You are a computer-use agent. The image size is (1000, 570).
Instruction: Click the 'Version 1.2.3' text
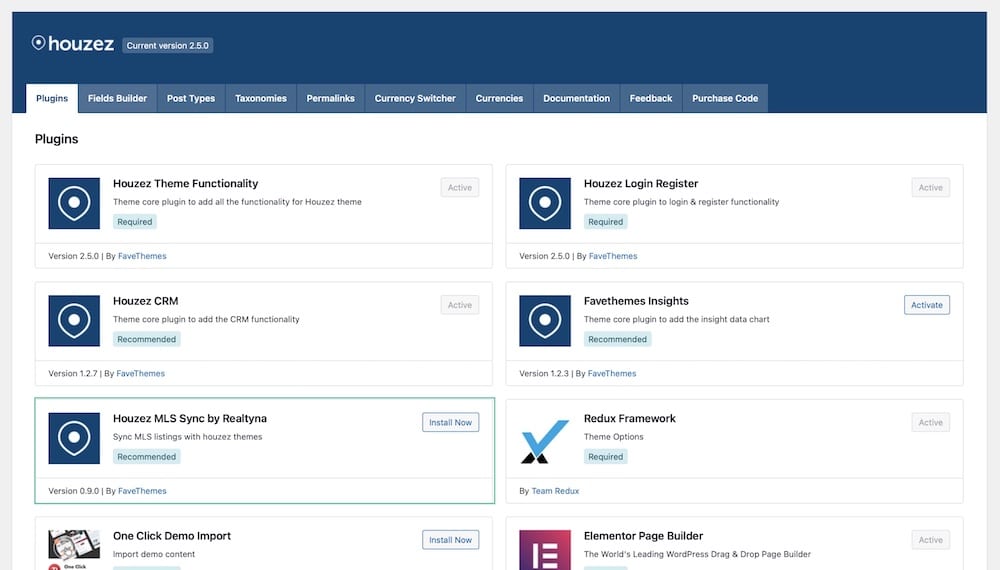tap(544, 373)
